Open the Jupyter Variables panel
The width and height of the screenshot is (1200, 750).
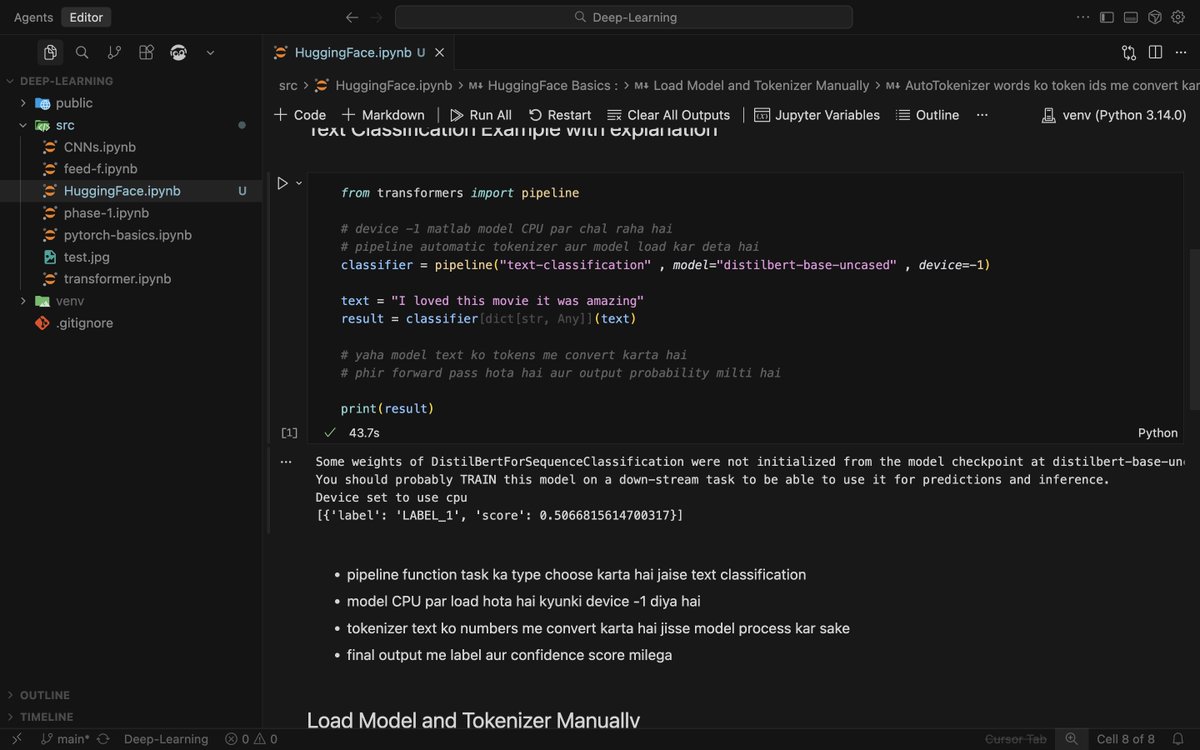(x=817, y=115)
